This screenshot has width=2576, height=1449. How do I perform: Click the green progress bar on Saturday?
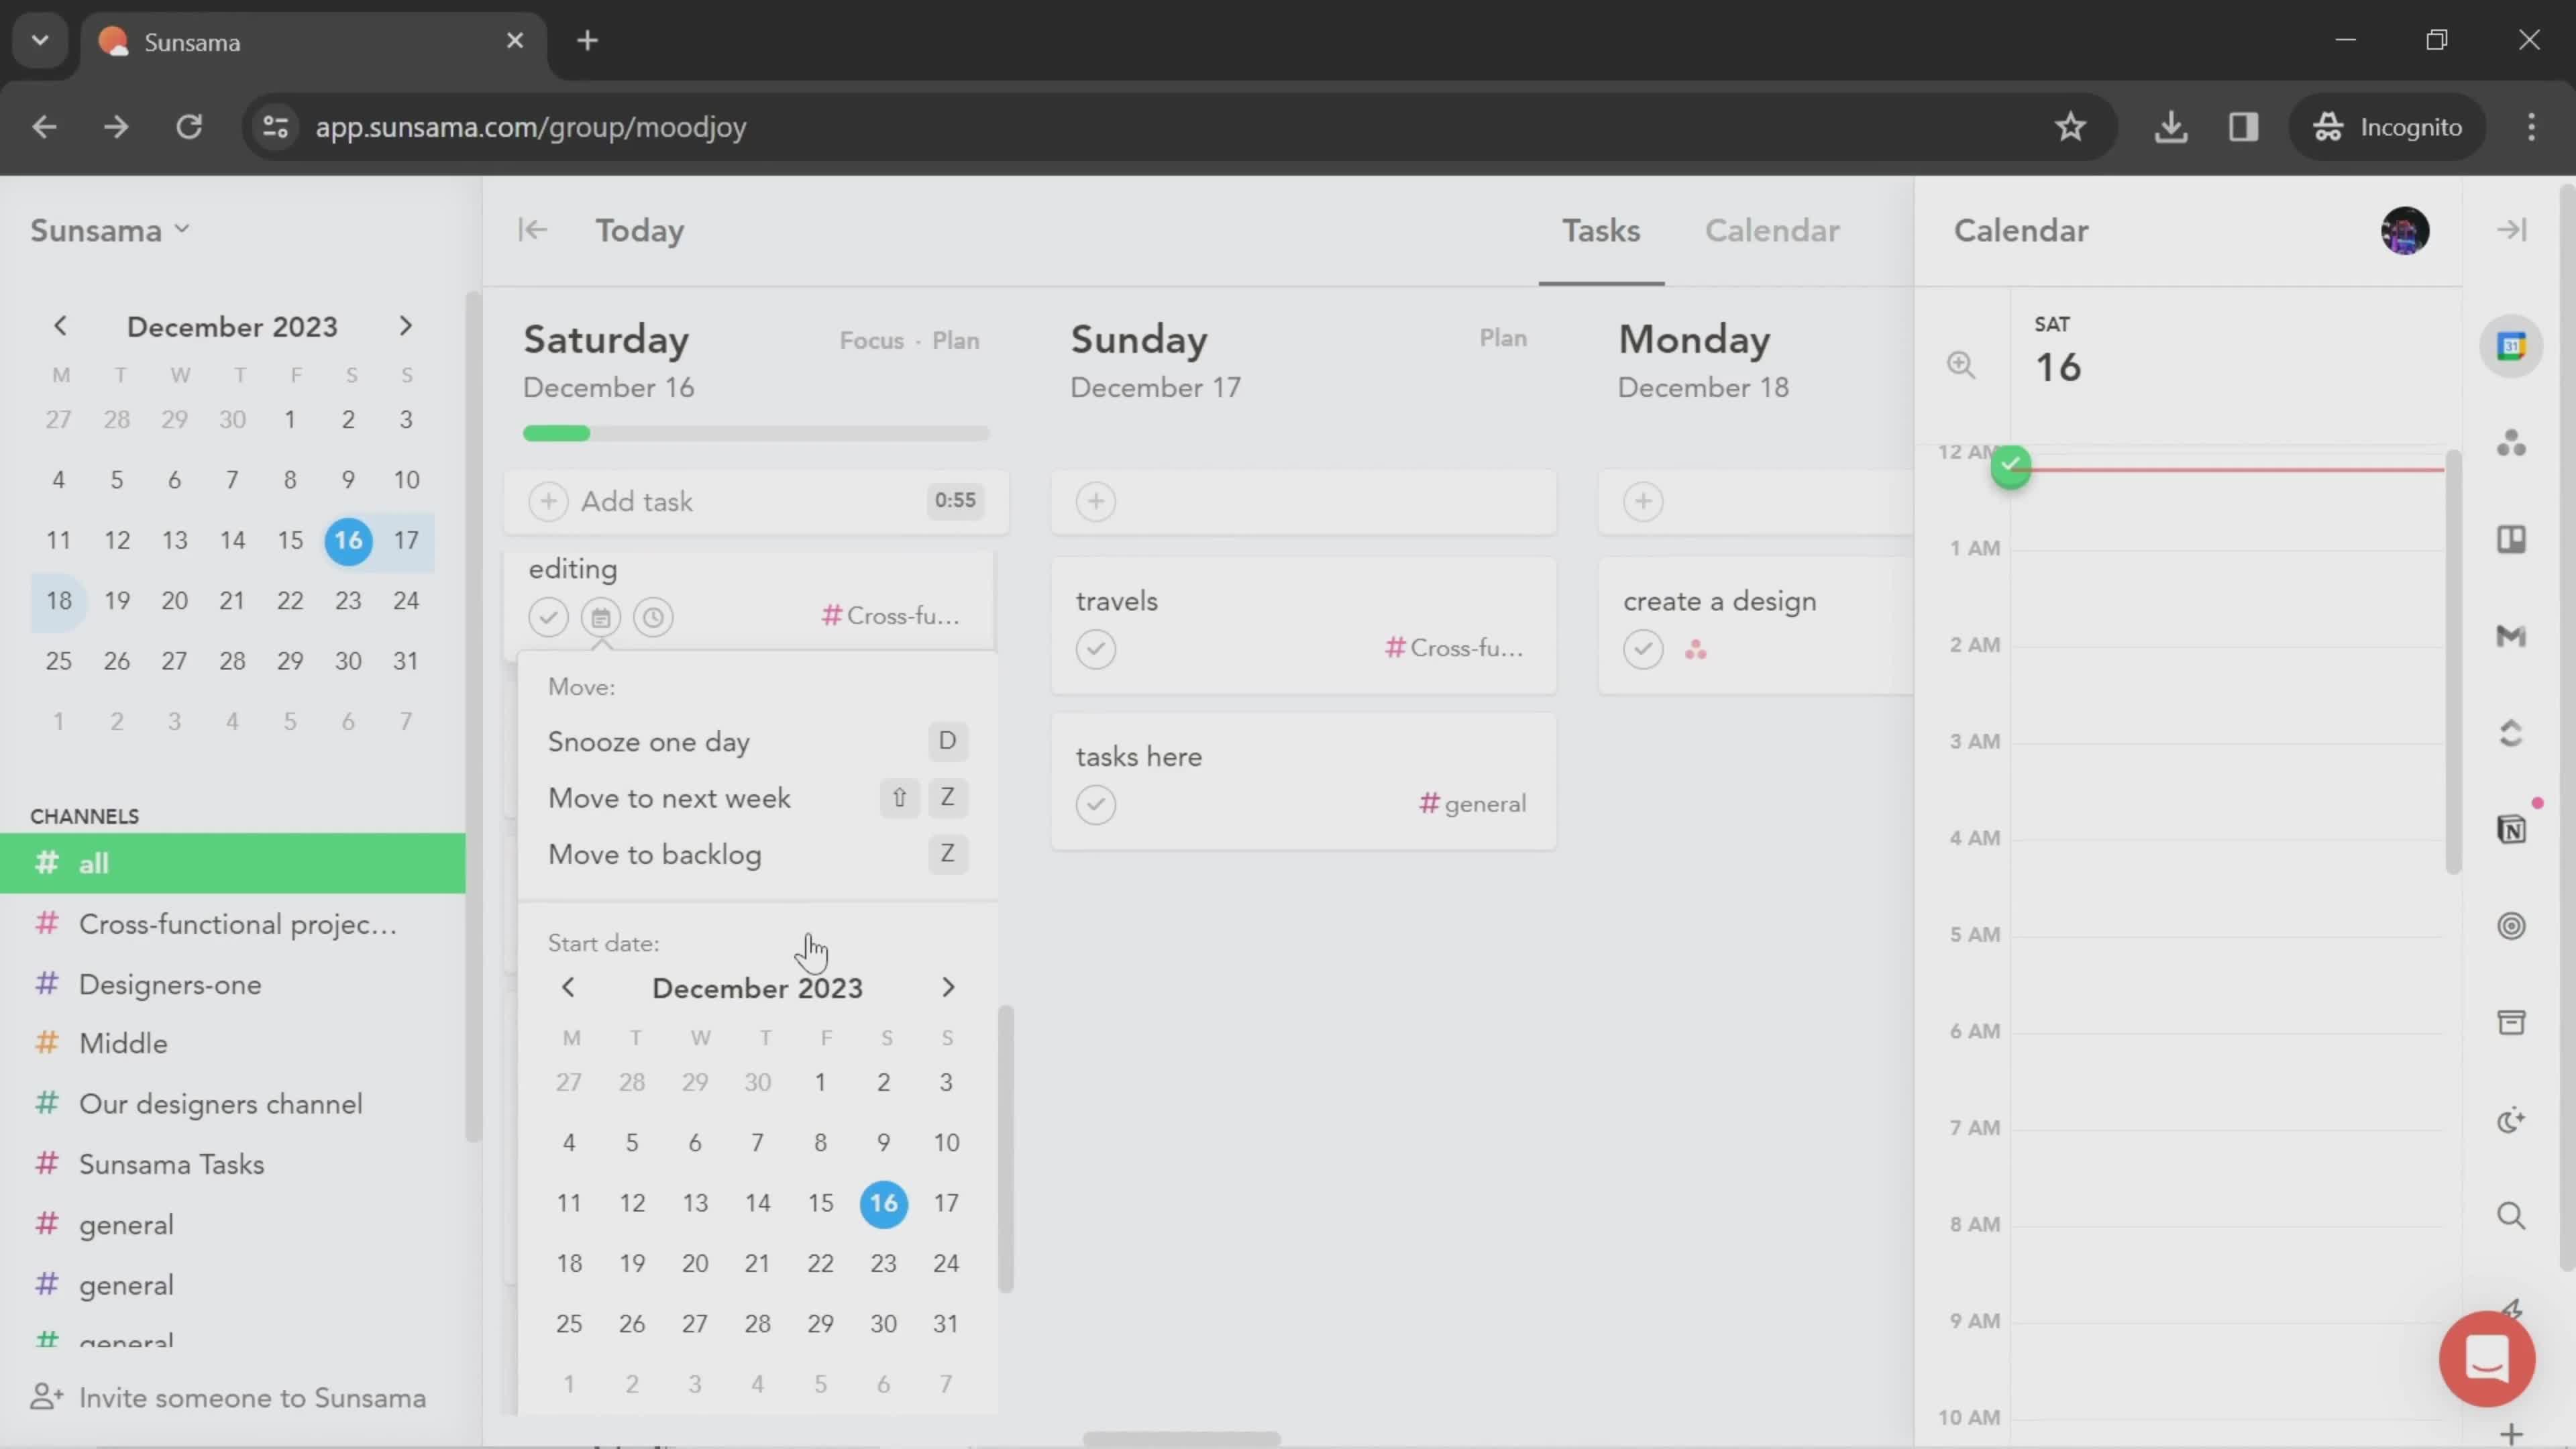coord(559,432)
